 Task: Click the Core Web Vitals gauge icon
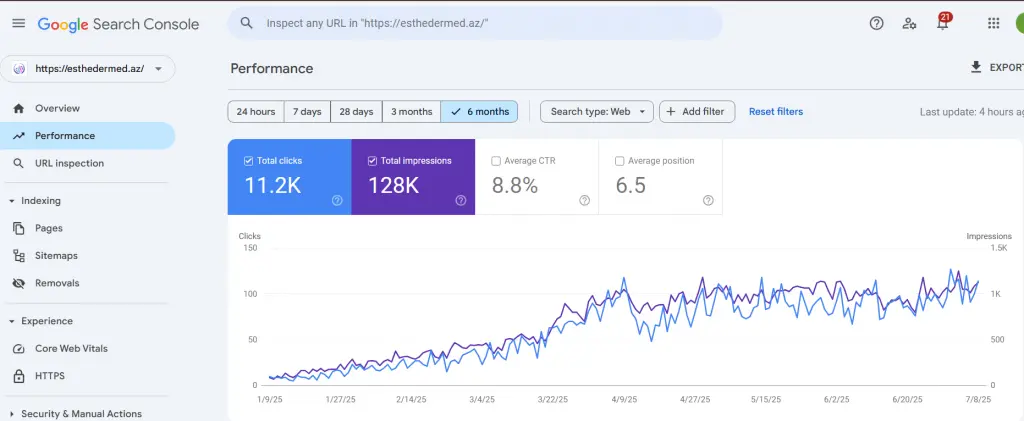coord(19,349)
